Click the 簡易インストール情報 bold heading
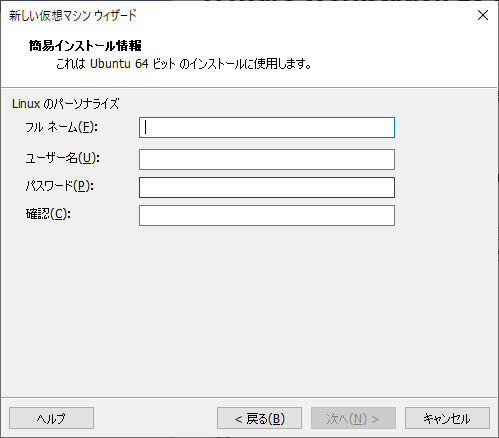This screenshot has height=438, width=499. 85,46
